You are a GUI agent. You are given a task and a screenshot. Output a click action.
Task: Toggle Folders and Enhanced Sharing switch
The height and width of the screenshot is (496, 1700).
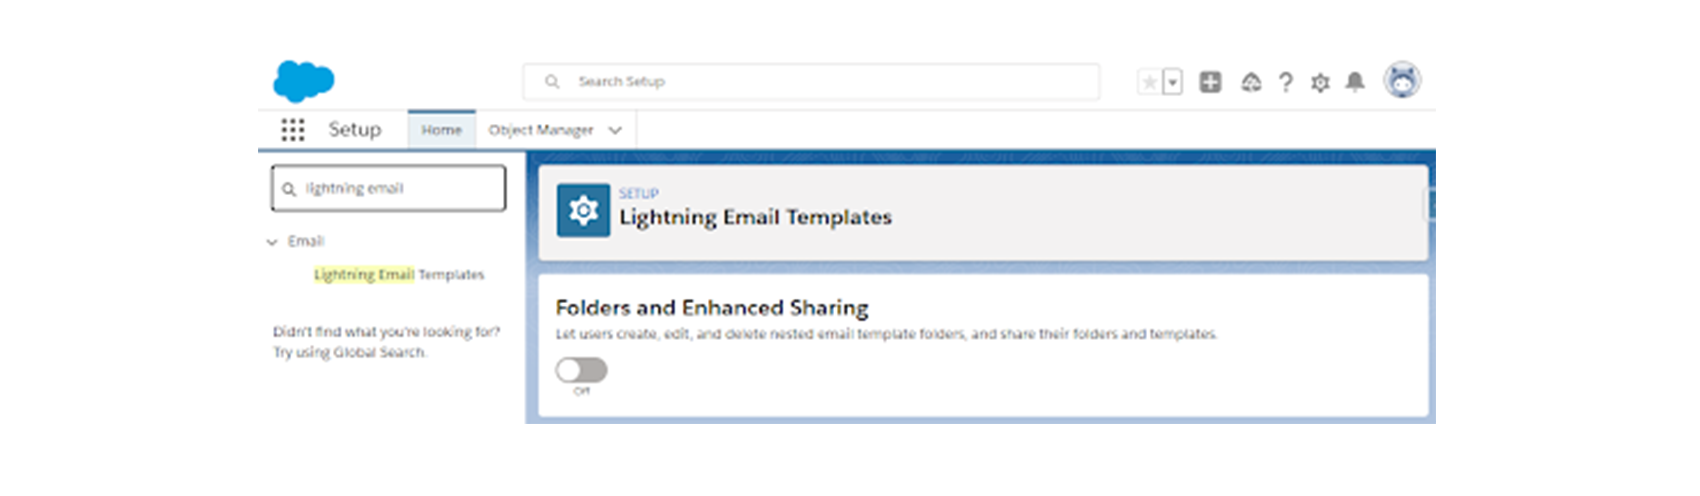(x=581, y=370)
